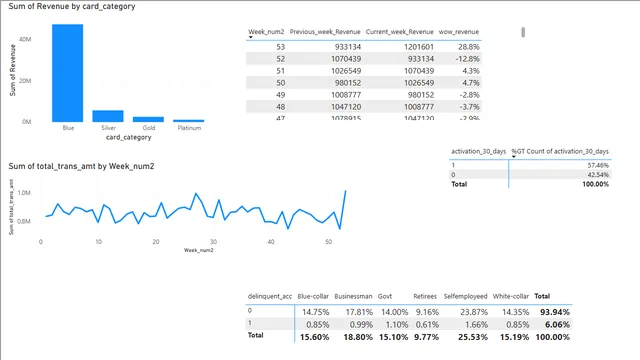The width and height of the screenshot is (640, 360).
Task: Select Previous_week_Revenue value 1026549
Action: click(346, 71)
